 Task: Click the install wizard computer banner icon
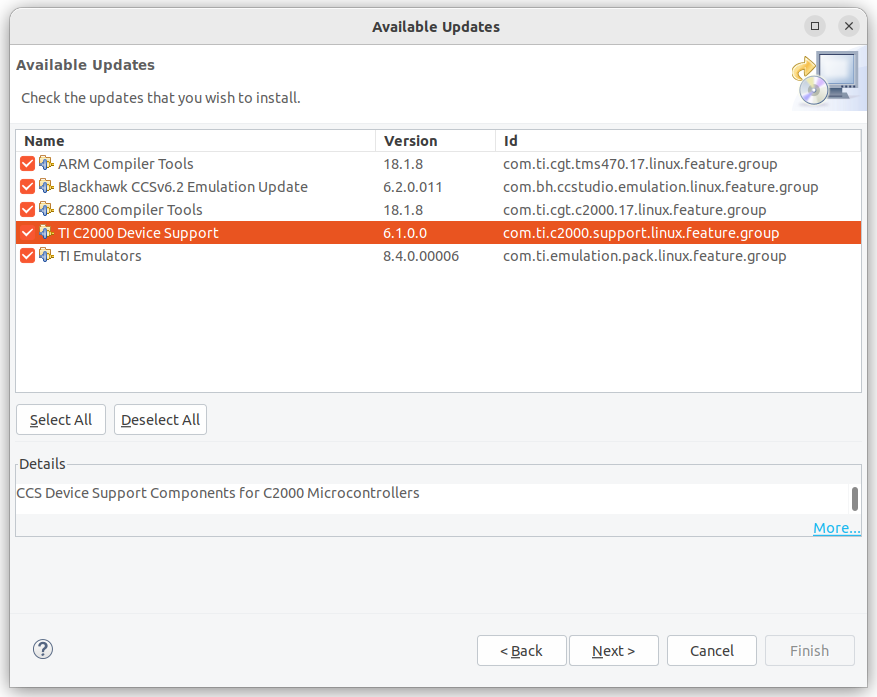tap(826, 79)
